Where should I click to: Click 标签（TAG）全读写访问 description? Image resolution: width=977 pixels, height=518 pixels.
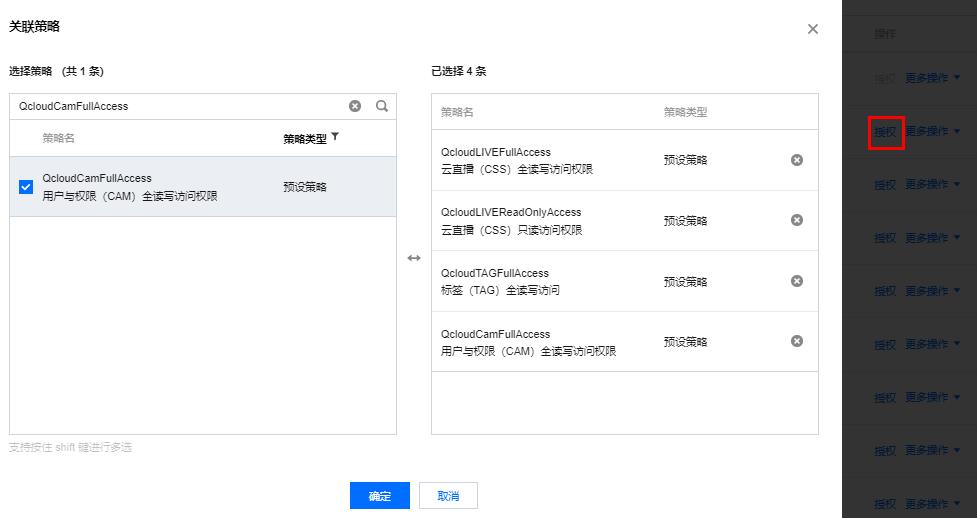pos(500,290)
